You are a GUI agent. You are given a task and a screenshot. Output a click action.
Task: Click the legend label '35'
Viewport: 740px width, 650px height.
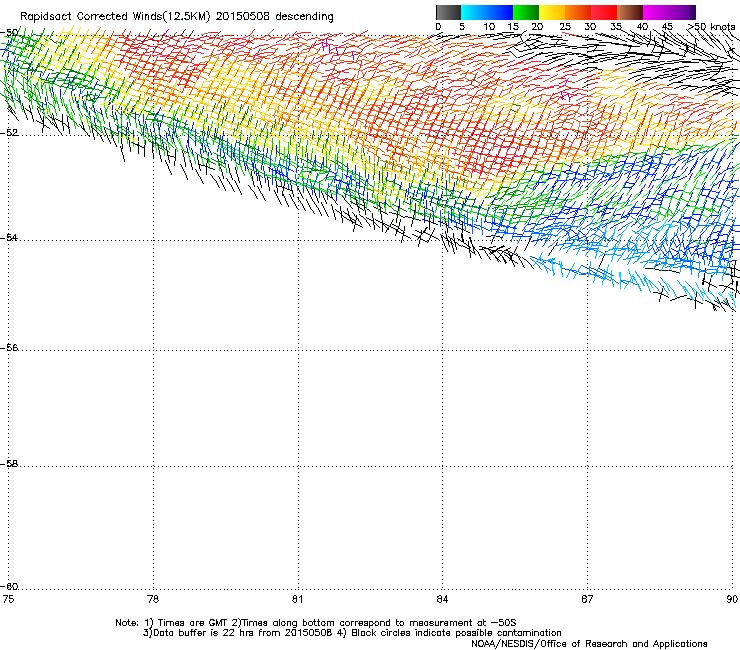pos(616,27)
